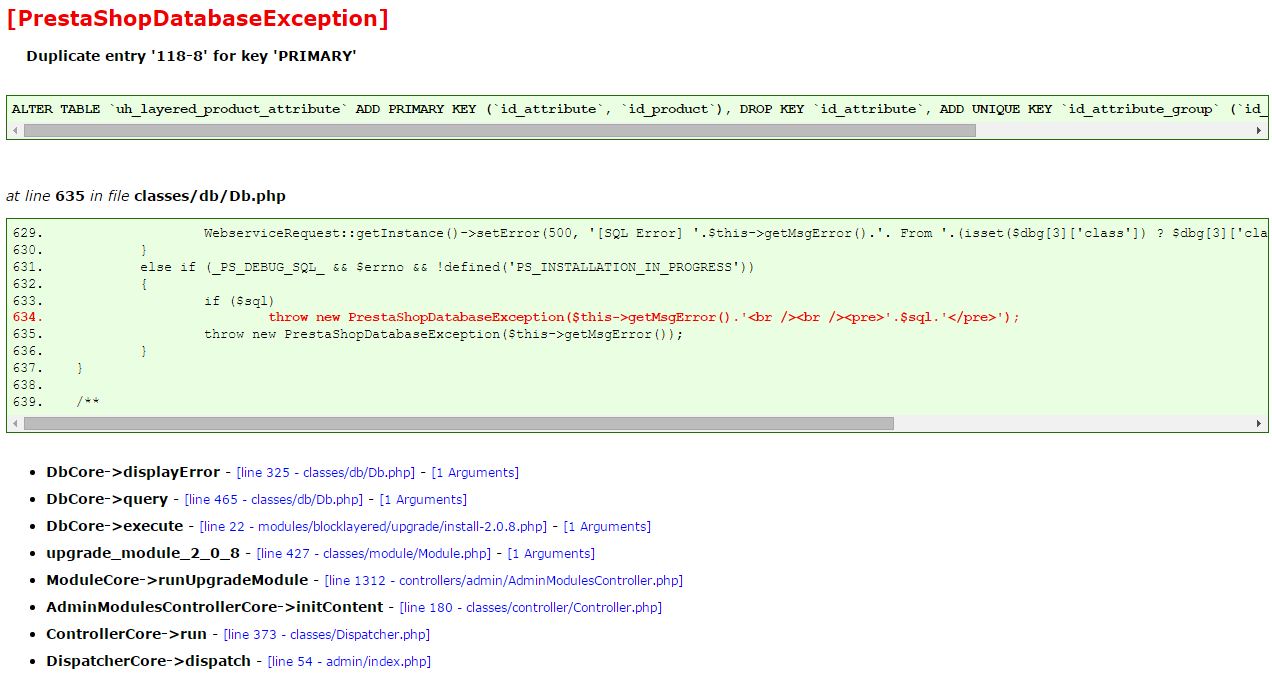Click code line 631 with _PS_DEBUG_SQL_
Viewport: 1272px width, 684px height.
(x=447, y=267)
